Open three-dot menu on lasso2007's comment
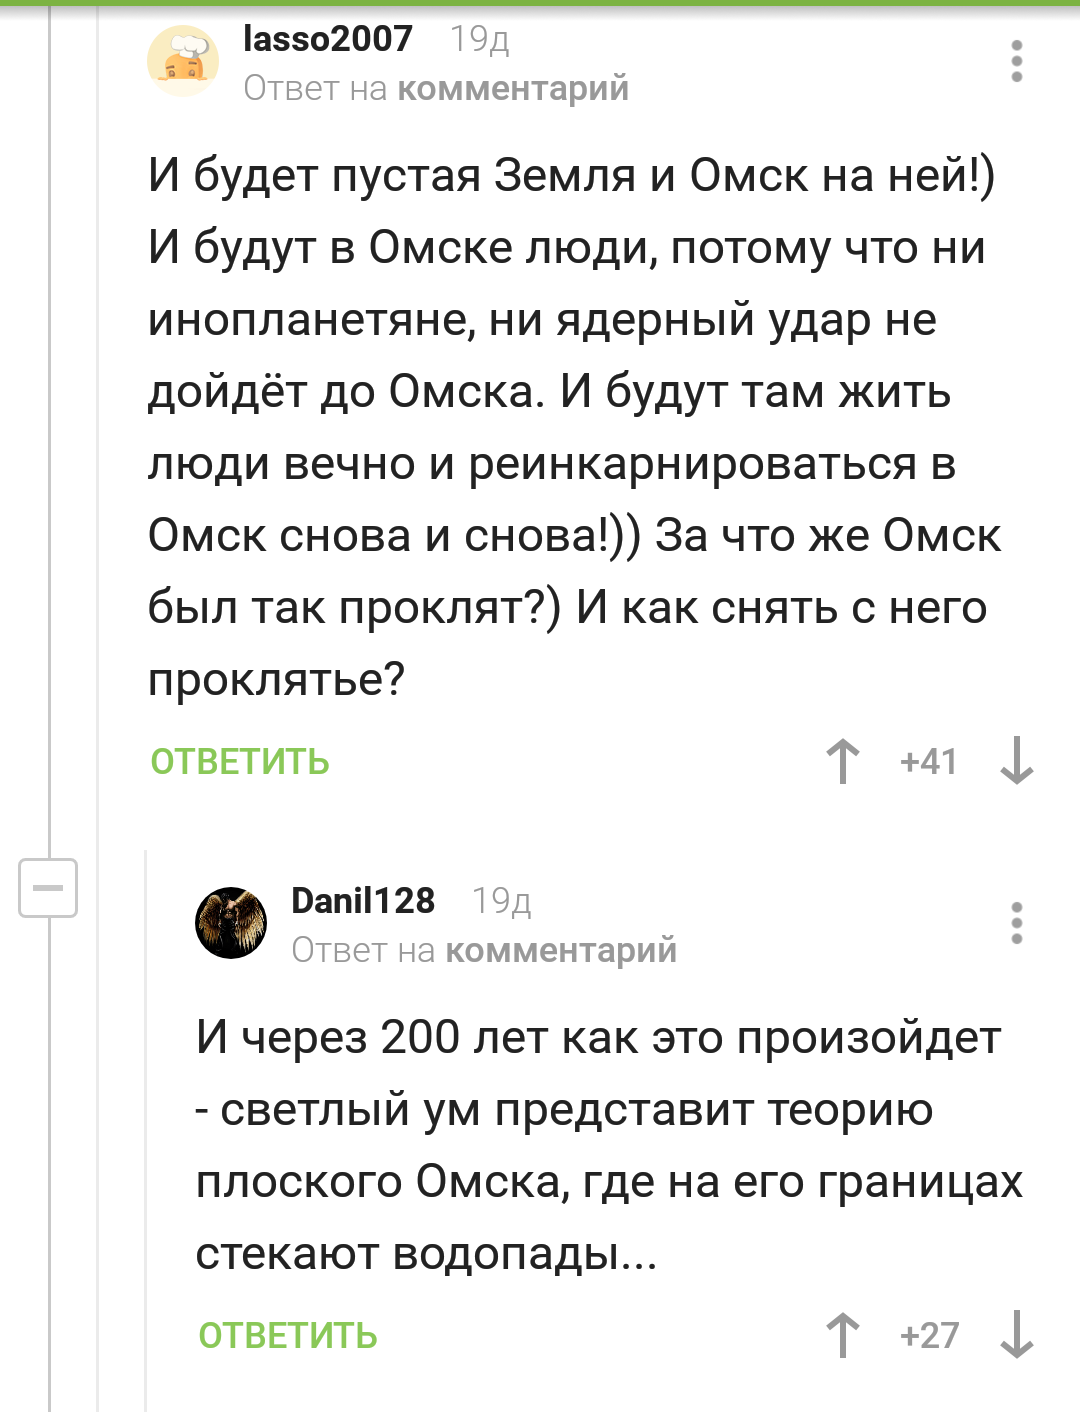 (1017, 61)
